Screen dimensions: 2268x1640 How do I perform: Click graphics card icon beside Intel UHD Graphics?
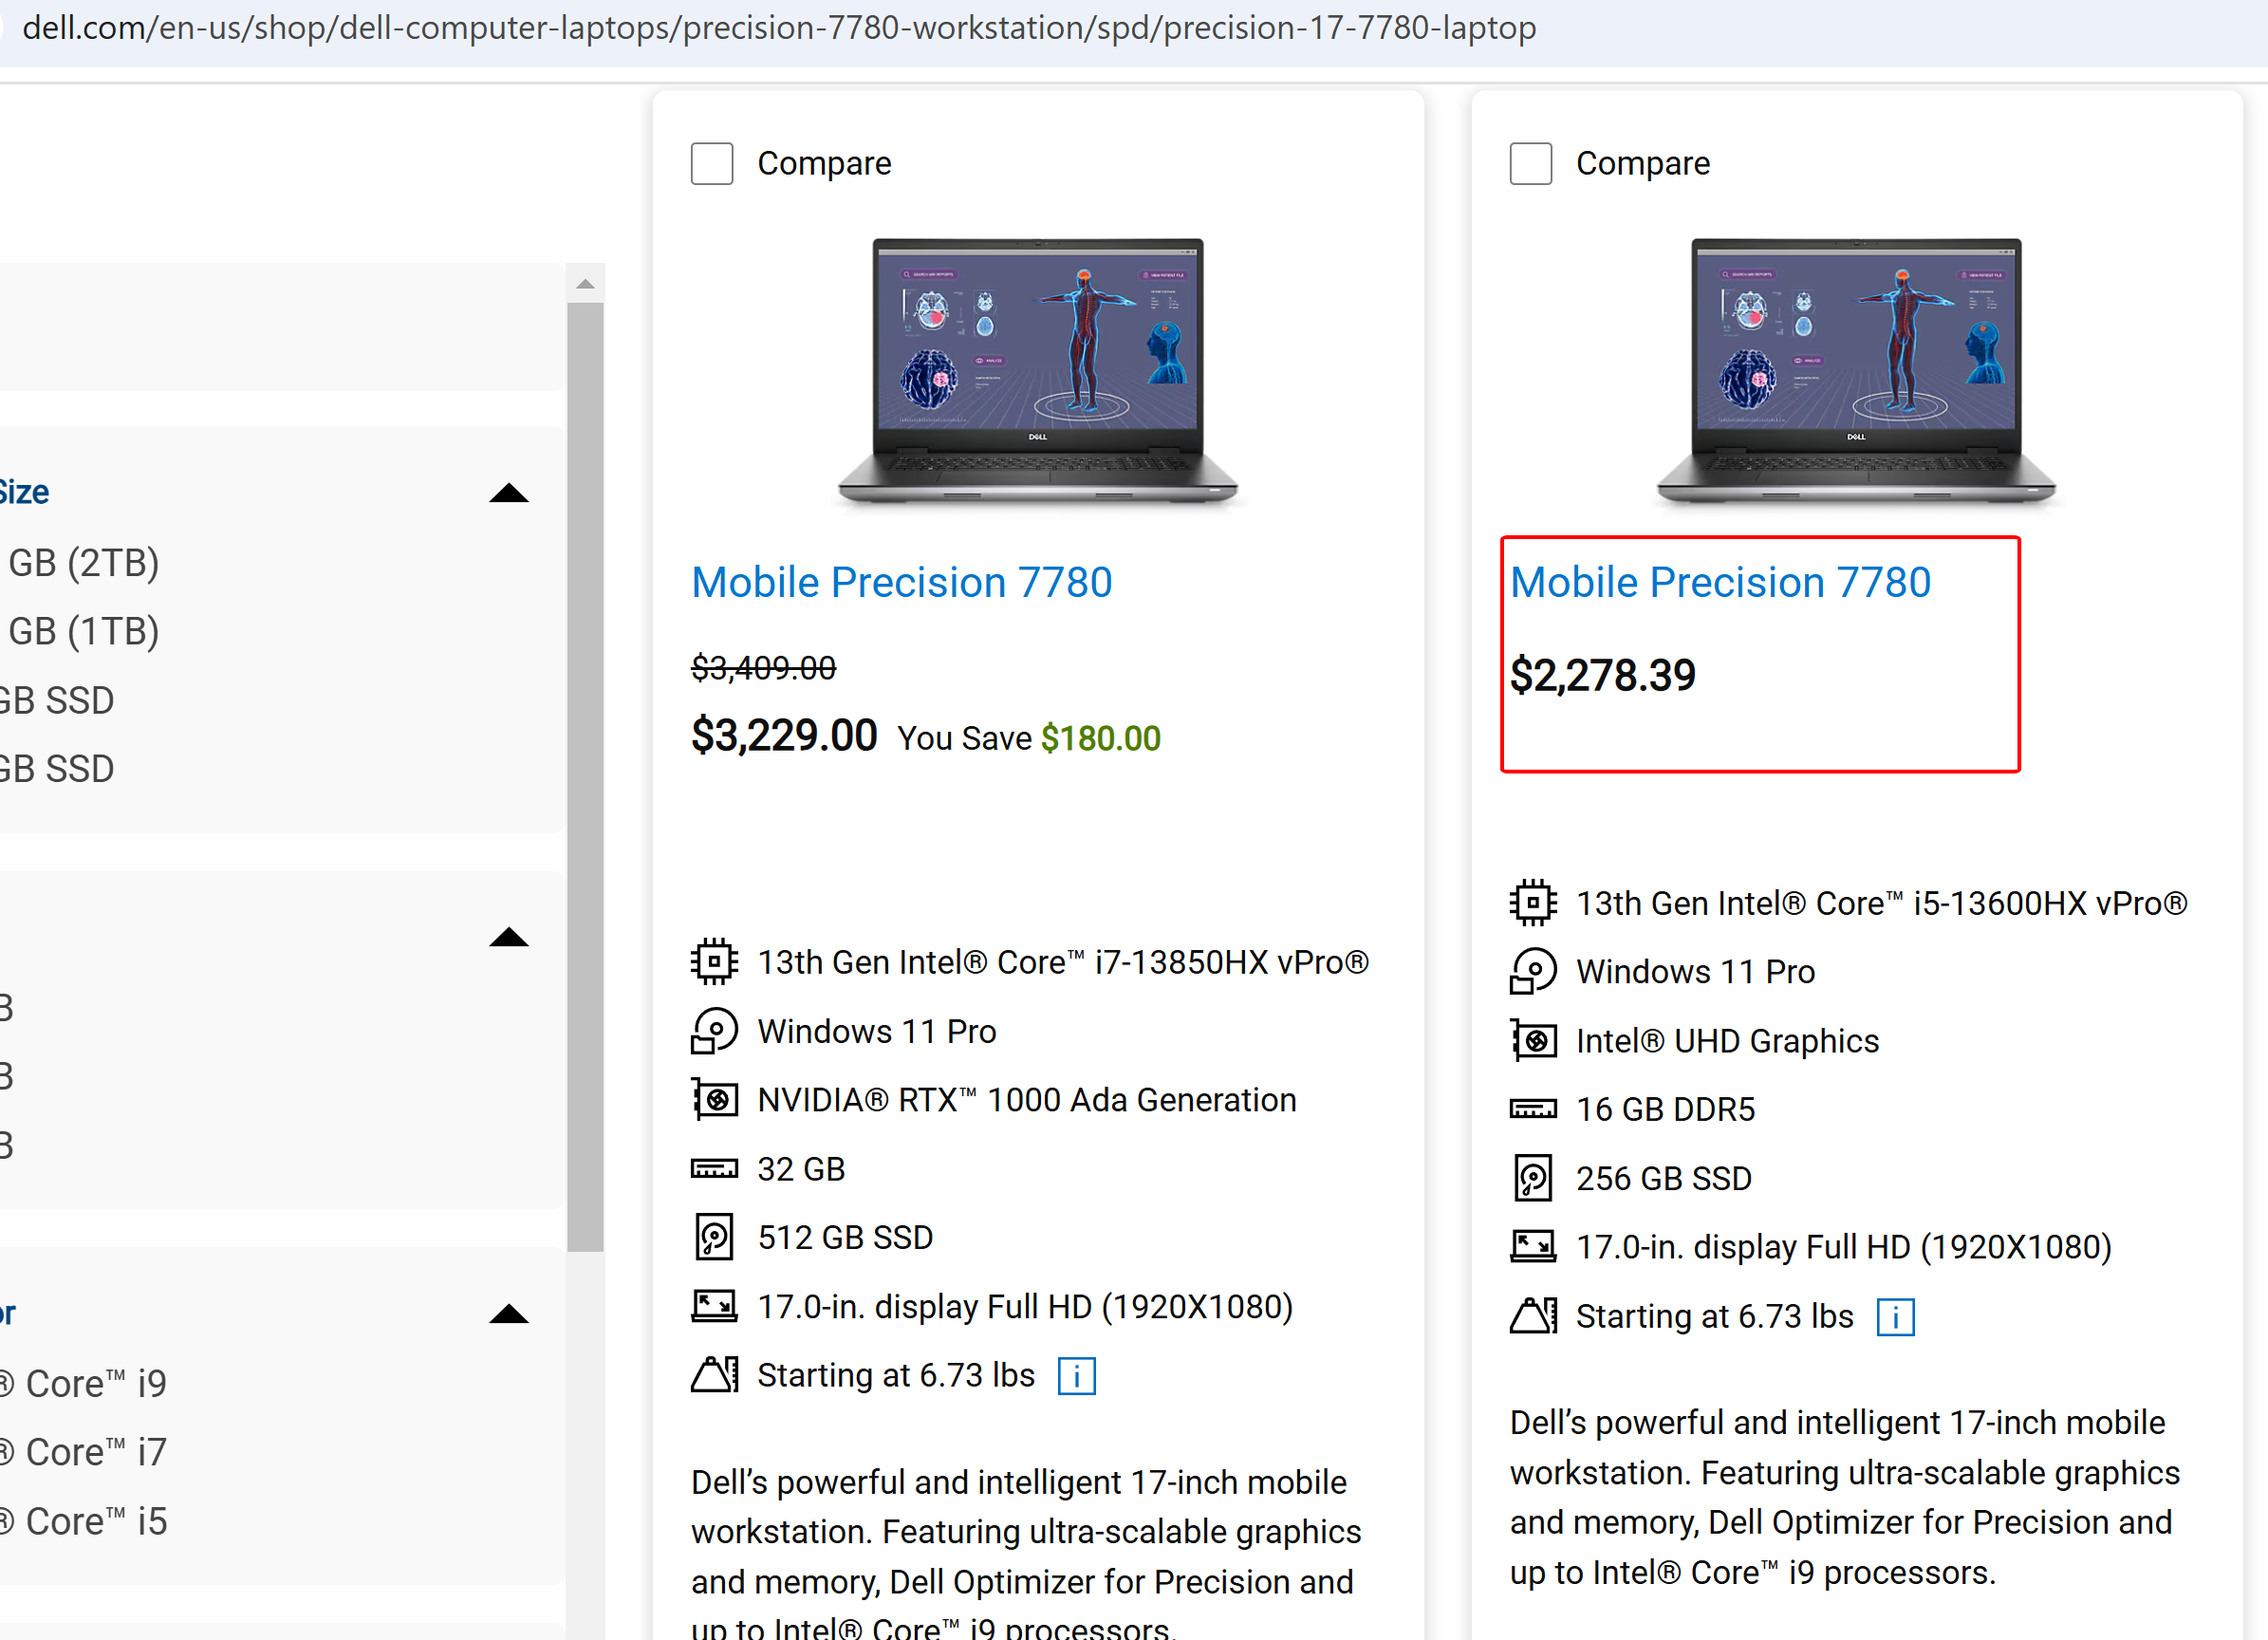pyautogui.click(x=1533, y=1041)
